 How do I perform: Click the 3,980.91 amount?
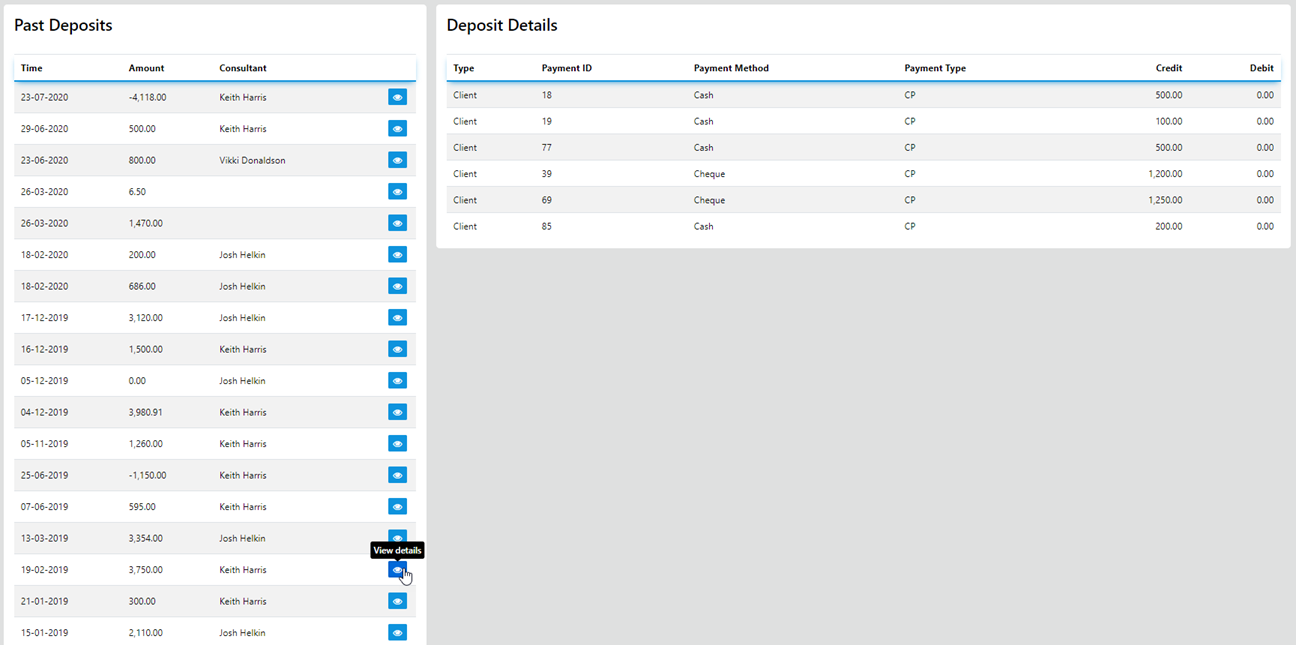(145, 412)
